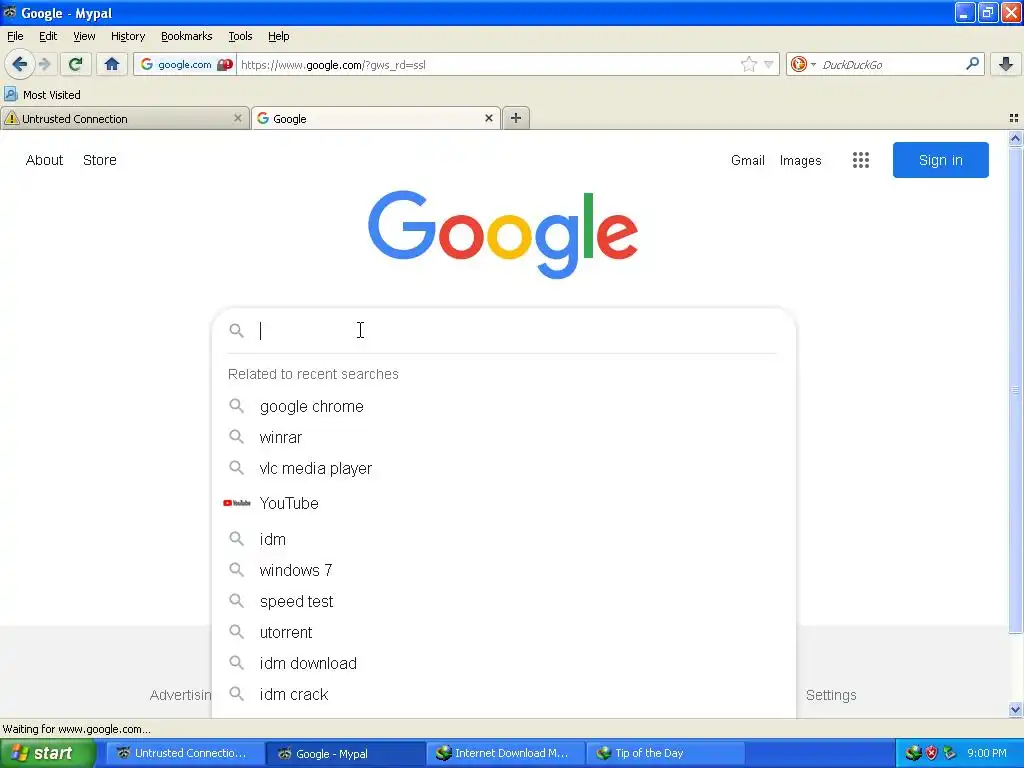Click the address bar URL field
This screenshot has width=1024, height=768.
[x=487, y=65]
